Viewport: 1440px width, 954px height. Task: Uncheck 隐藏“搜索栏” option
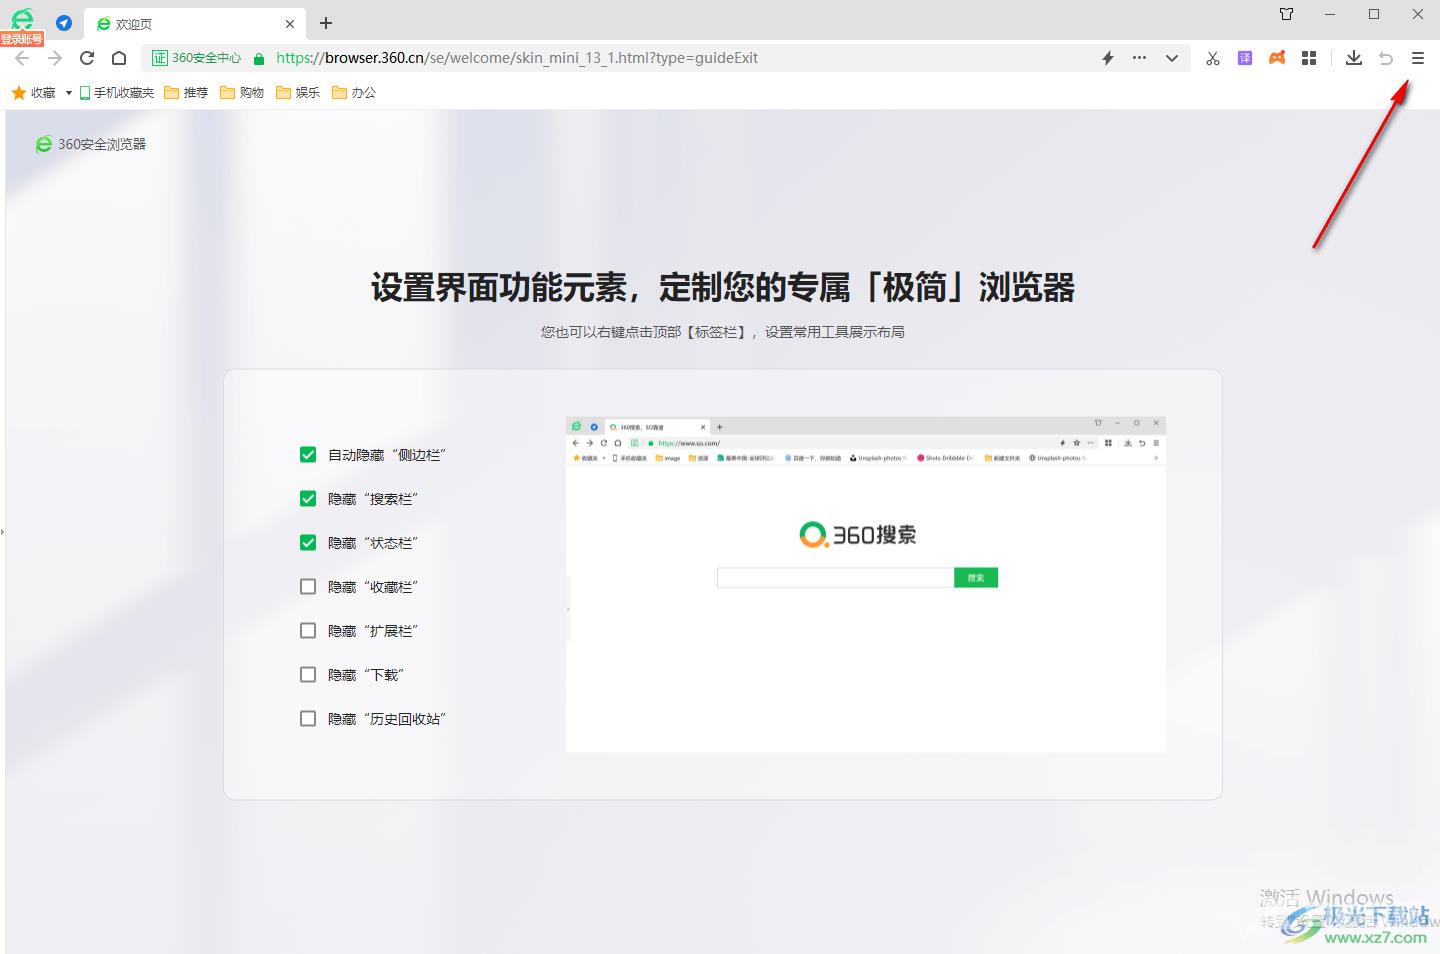pyautogui.click(x=308, y=499)
